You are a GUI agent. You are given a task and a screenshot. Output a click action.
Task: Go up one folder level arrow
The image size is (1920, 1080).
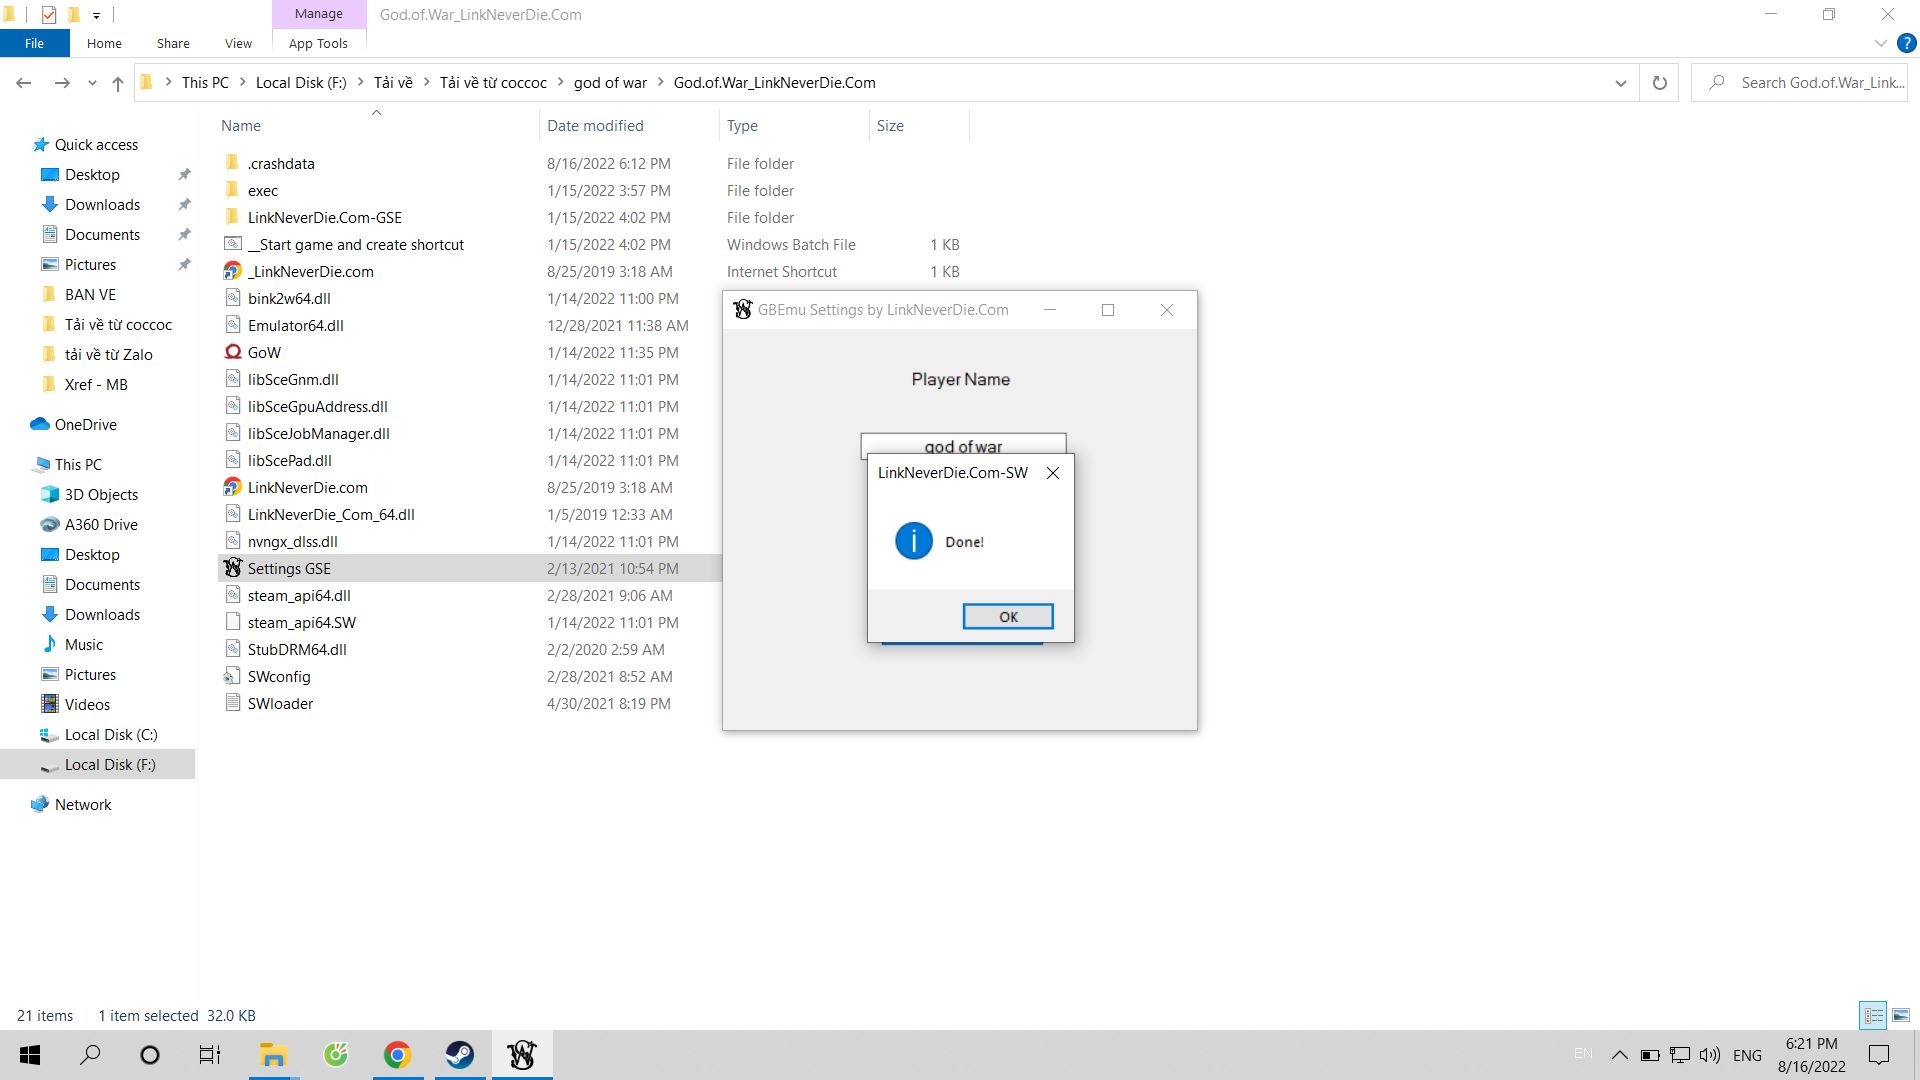pyautogui.click(x=118, y=83)
